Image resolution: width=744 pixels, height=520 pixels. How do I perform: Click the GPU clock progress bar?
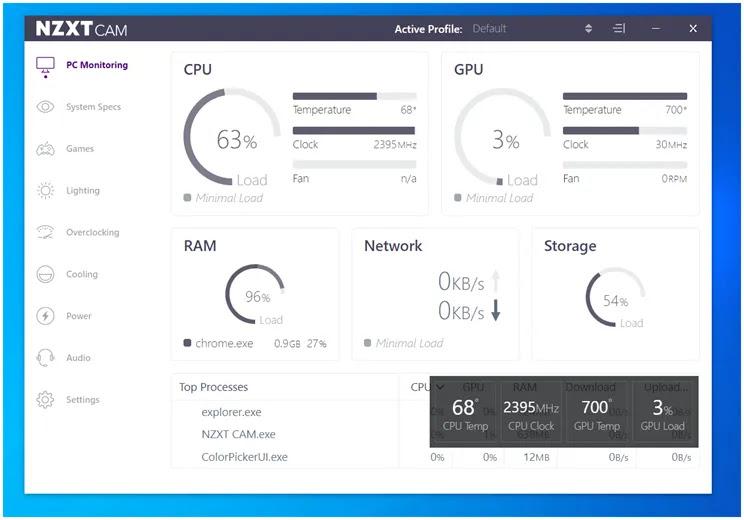point(625,130)
